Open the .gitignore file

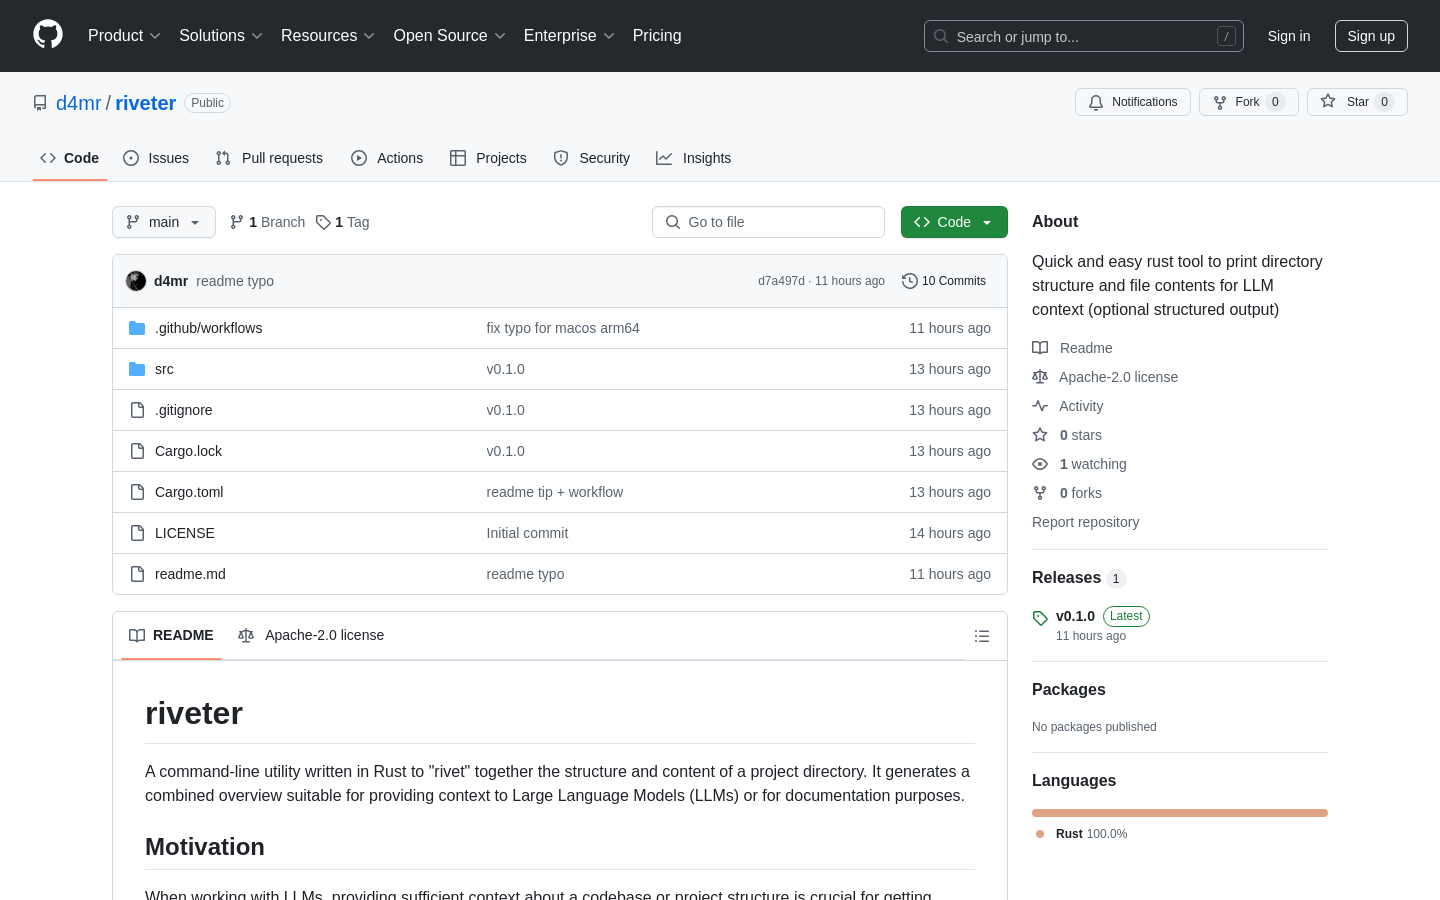183,410
